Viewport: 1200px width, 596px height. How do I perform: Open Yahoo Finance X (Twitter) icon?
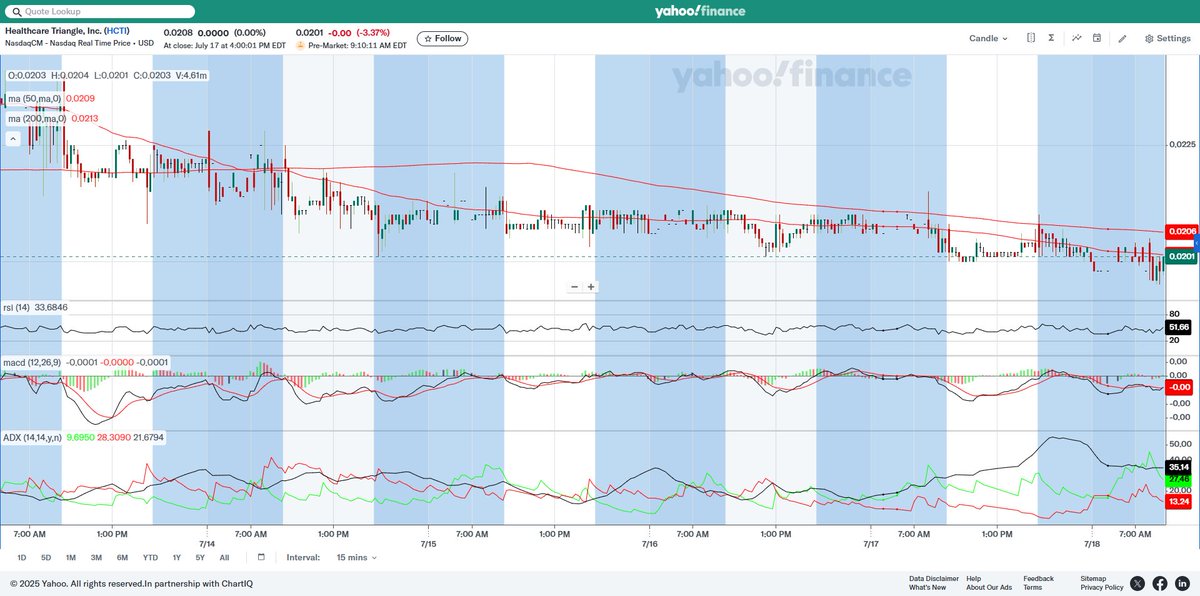(x=1138, y=583)
